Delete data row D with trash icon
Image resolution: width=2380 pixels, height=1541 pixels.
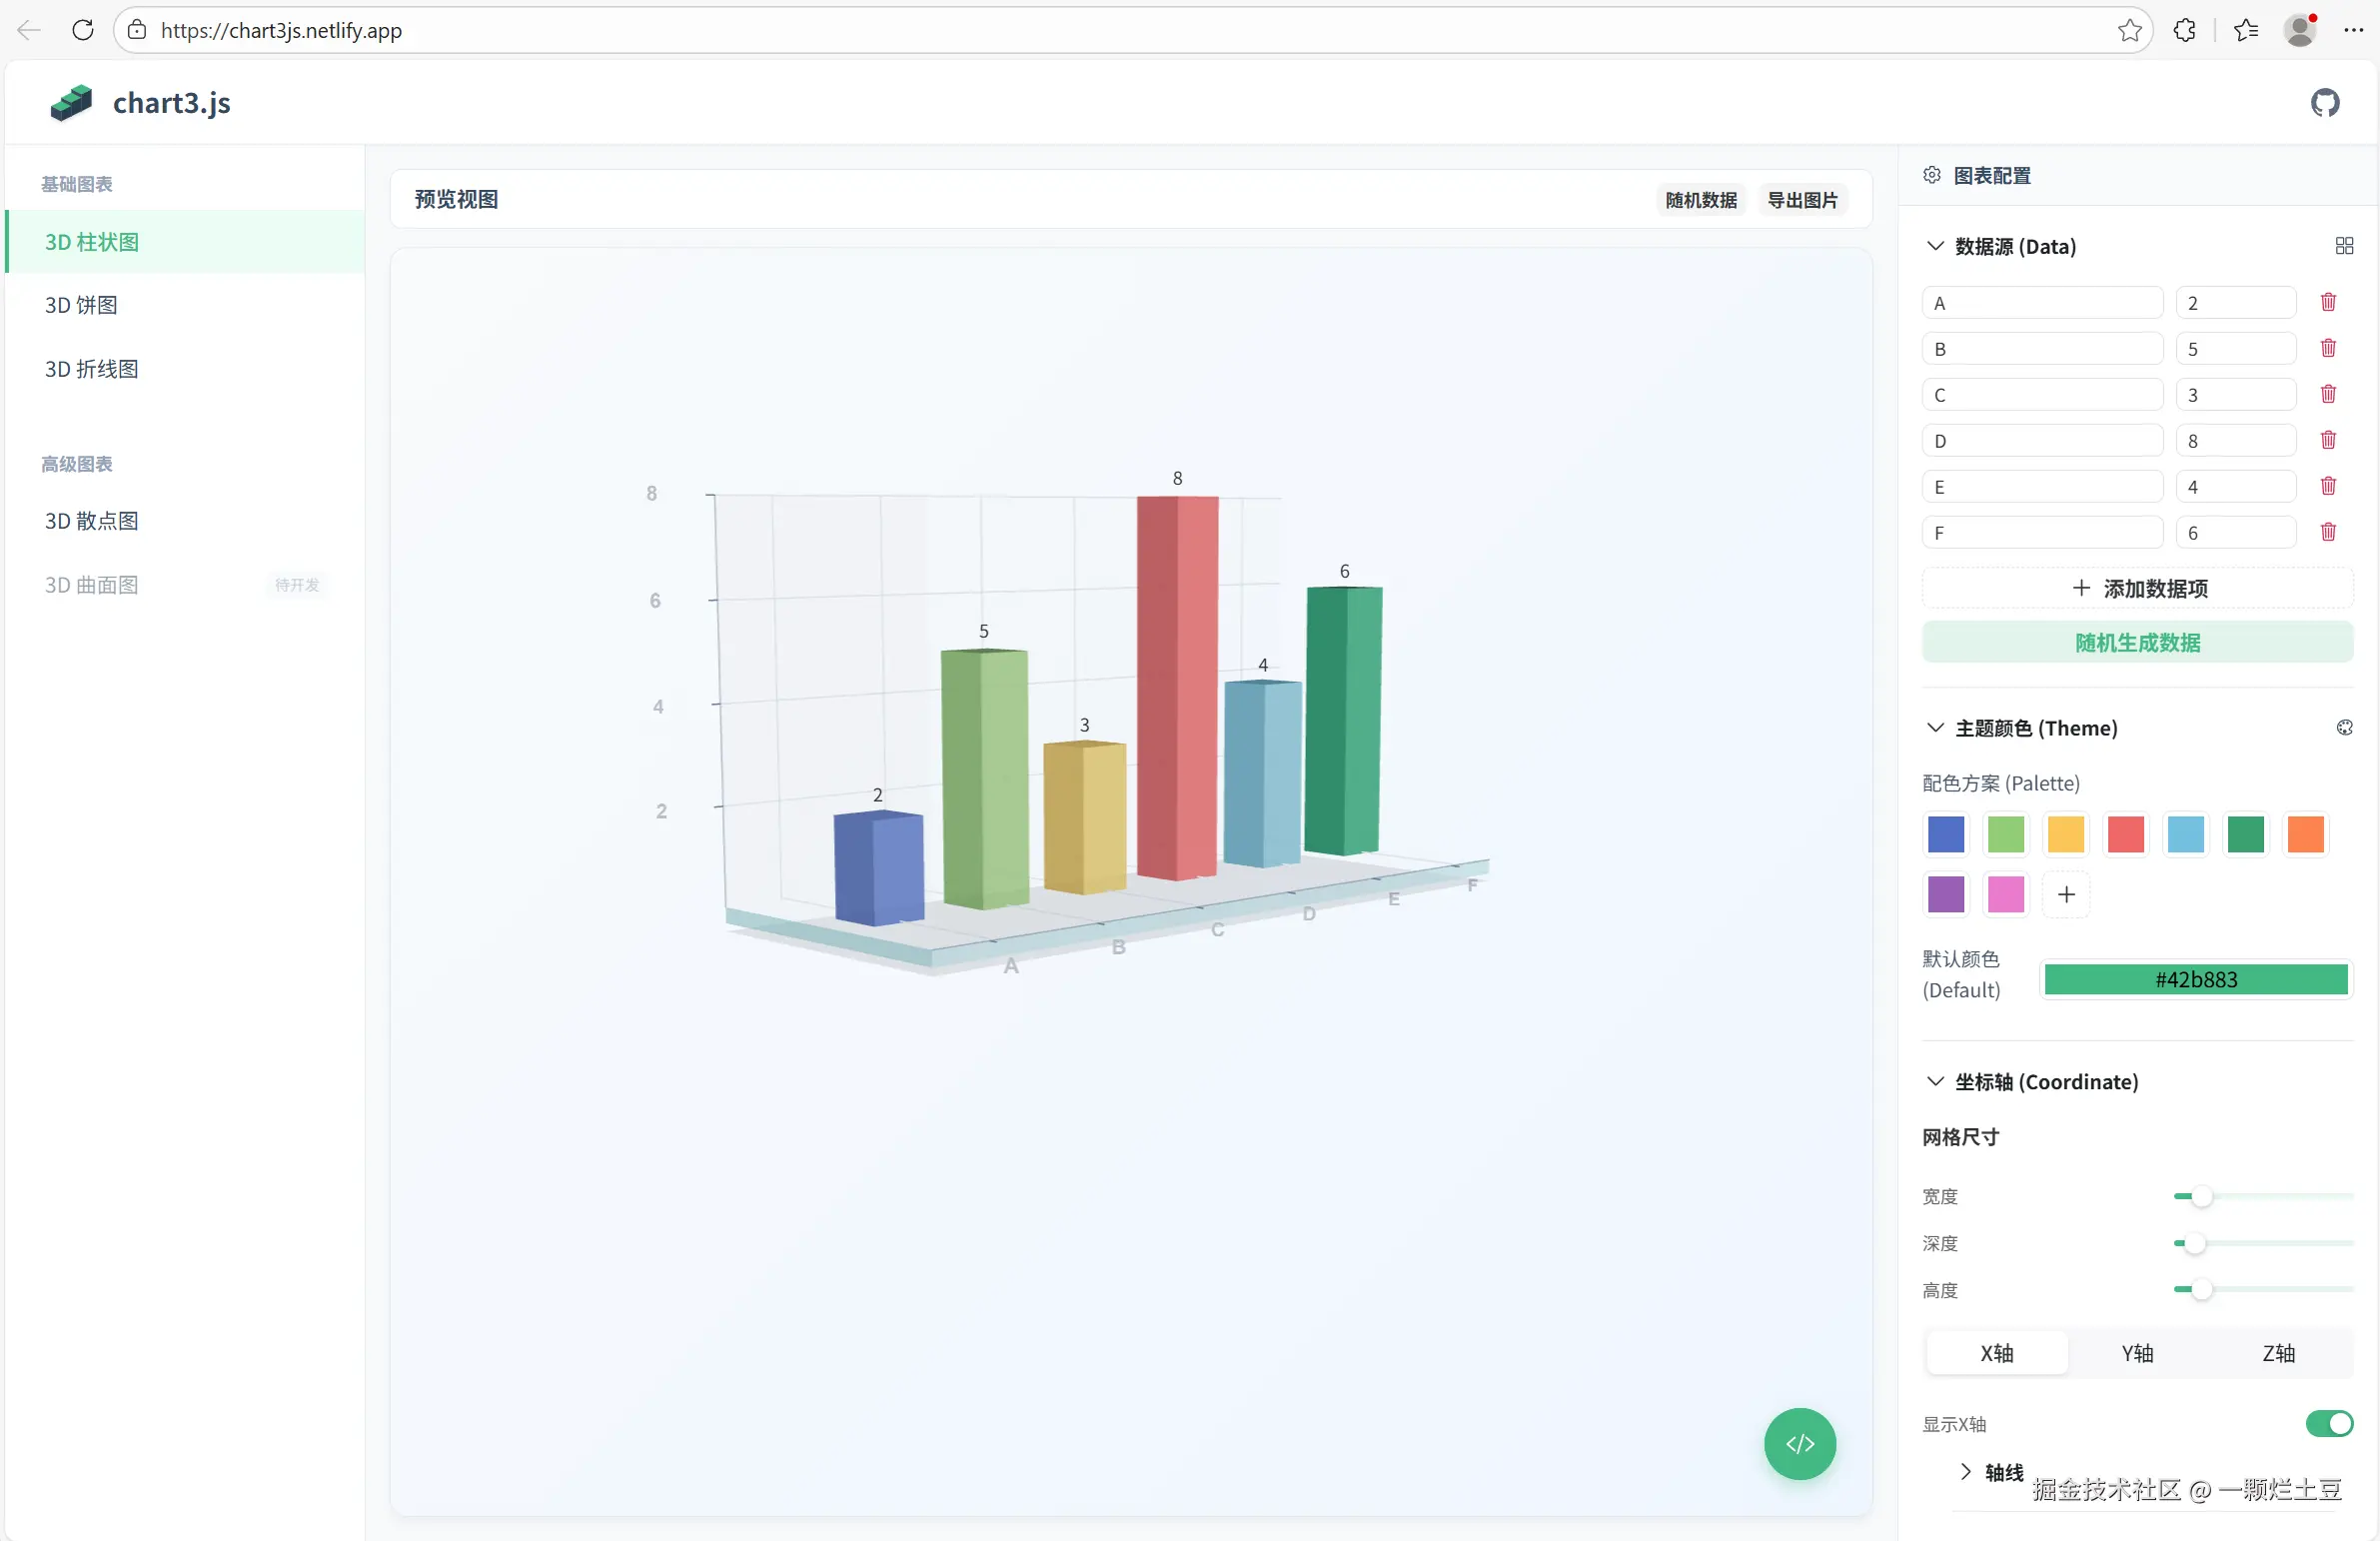(2328, 440)
